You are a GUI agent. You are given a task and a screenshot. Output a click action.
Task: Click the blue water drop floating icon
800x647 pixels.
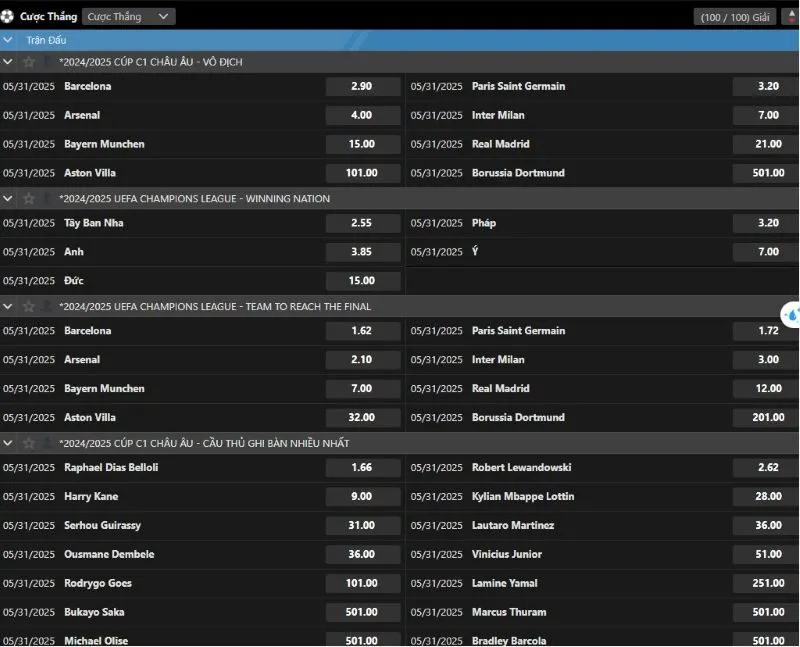[791, 314]
